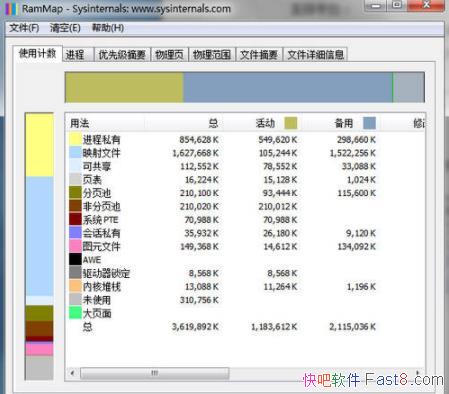Select the 内核堆栈 row label
This screenshot has width=449, height=394.
101,286
